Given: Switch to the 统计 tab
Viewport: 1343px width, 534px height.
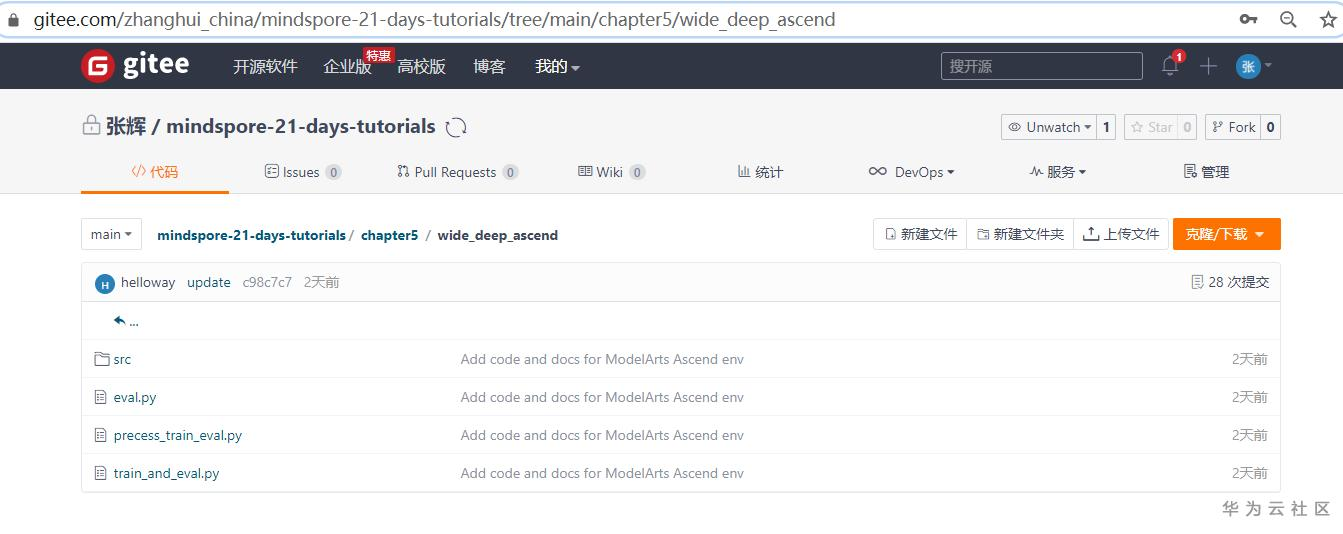Looking at the screenshot, I should click(760, 172).
